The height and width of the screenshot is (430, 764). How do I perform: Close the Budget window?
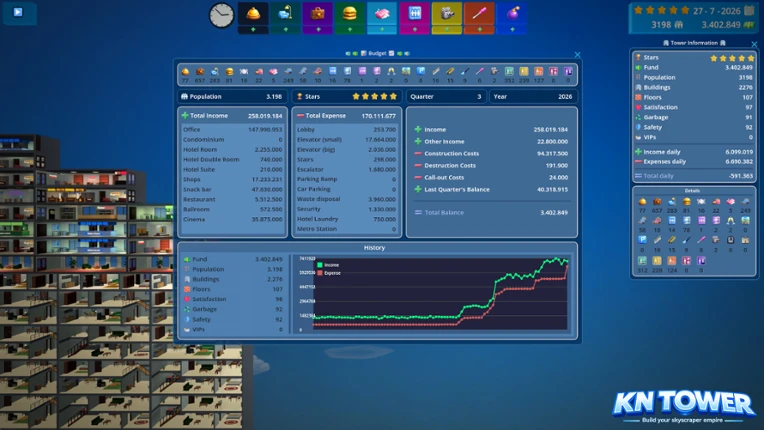tap(577, 55)
